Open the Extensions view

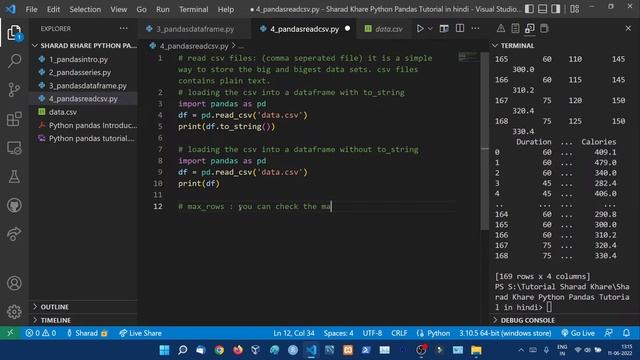(x=14, y=119)
